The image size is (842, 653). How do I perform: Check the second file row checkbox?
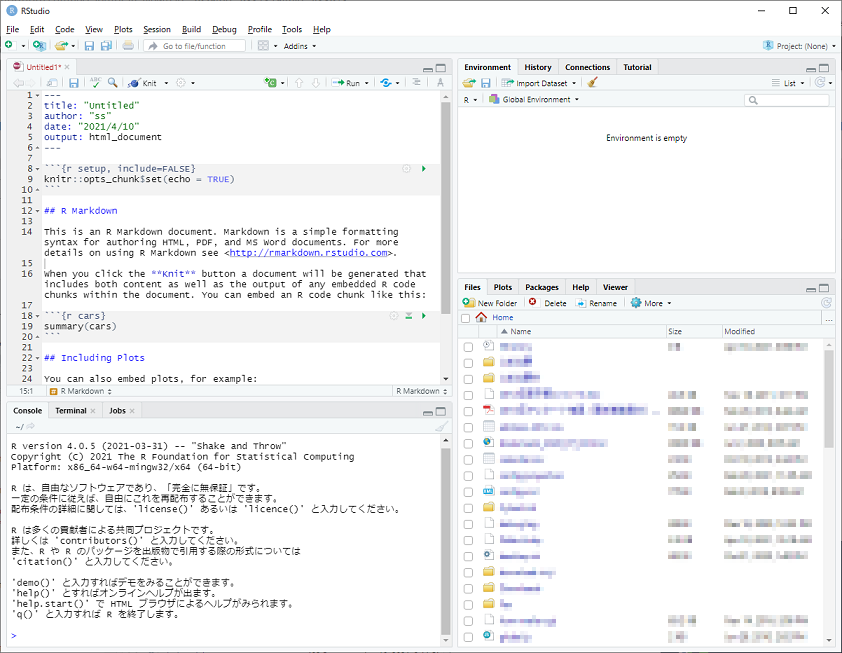point(468,363)
